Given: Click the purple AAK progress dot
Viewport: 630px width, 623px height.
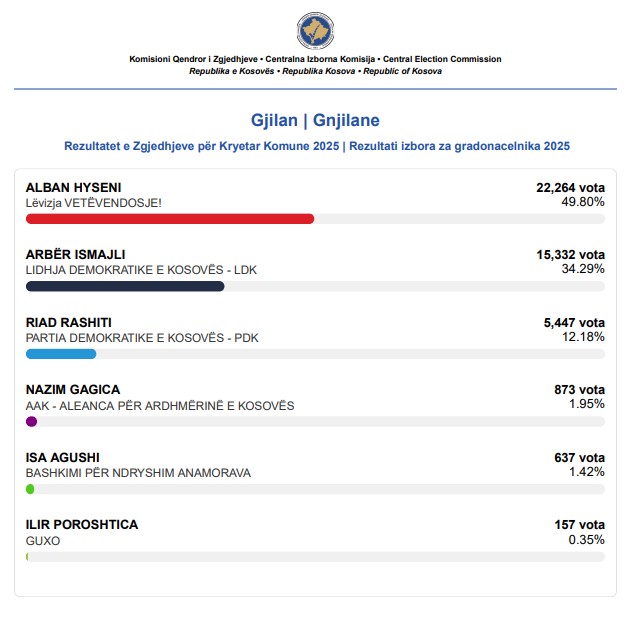Looking at the screenshot, I should pos(31,422).
